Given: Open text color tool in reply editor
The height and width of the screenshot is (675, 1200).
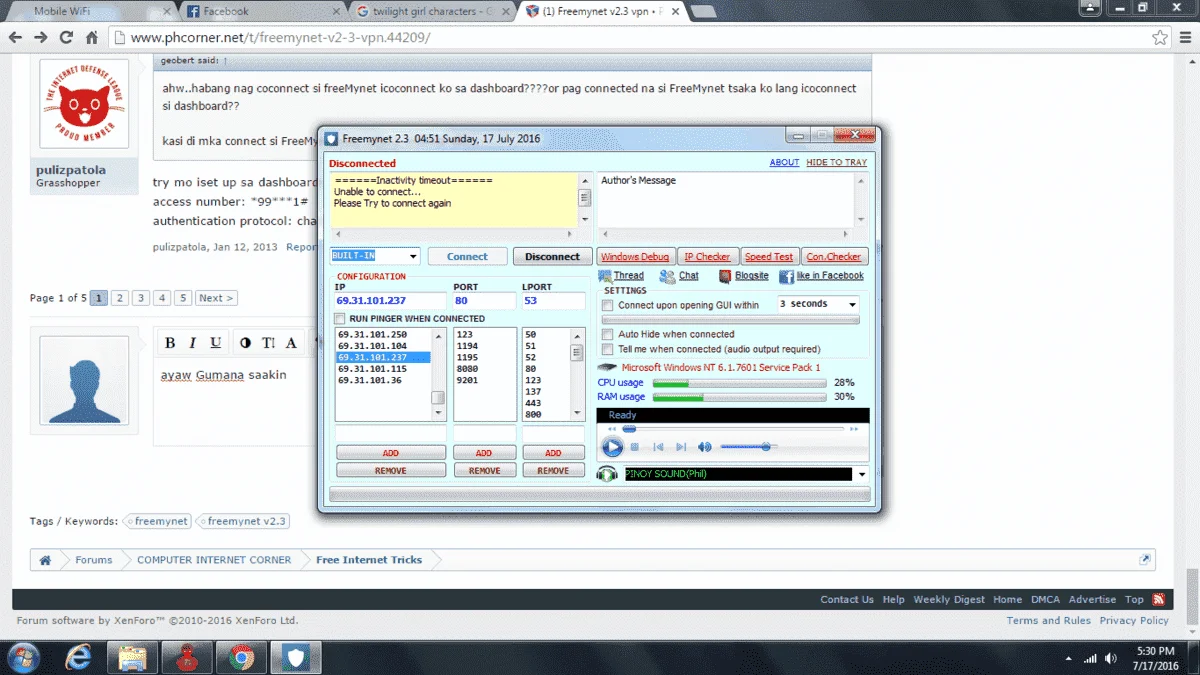Looking at the screenshot, I should (246, 343).
